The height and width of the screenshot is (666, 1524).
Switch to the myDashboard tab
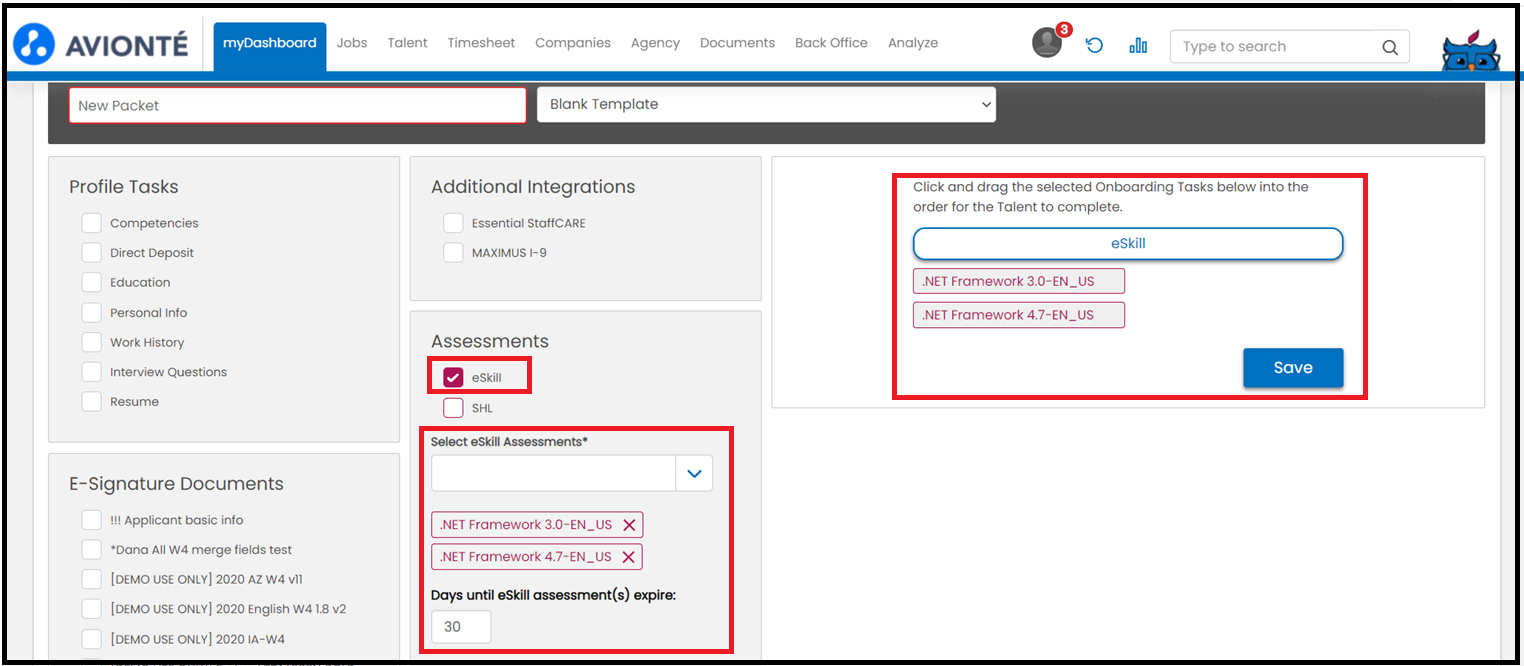270,46
